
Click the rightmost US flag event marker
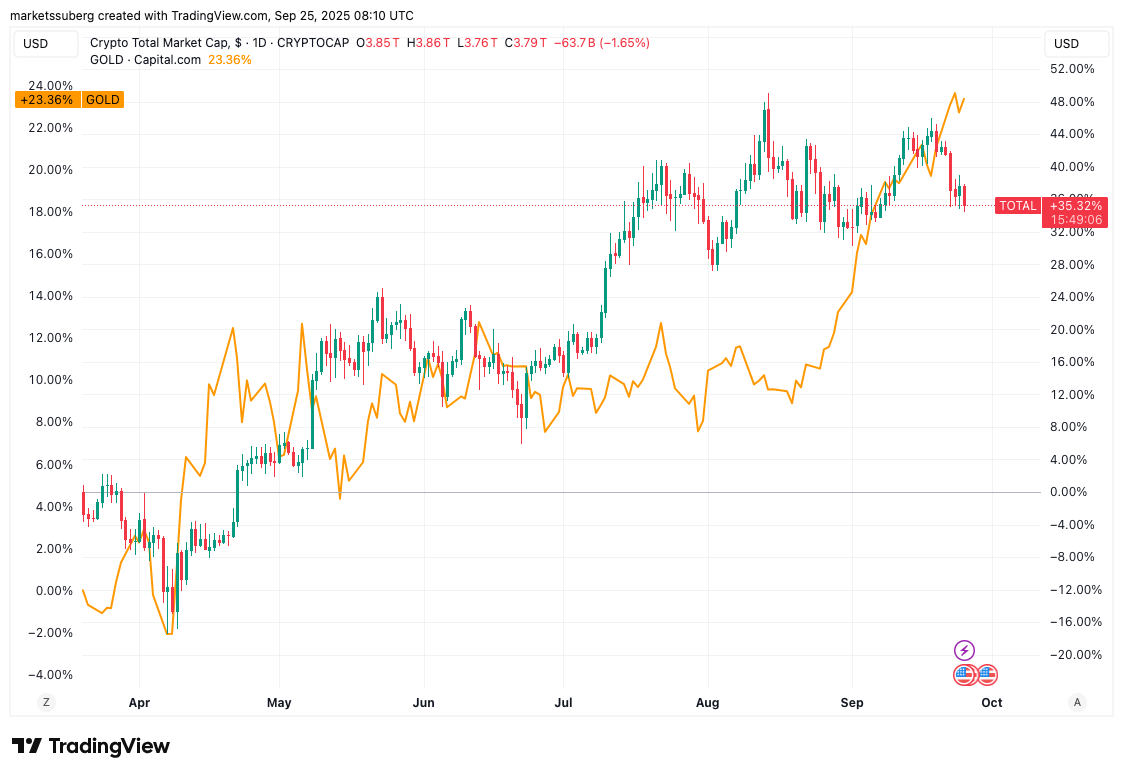pos(986,675)
